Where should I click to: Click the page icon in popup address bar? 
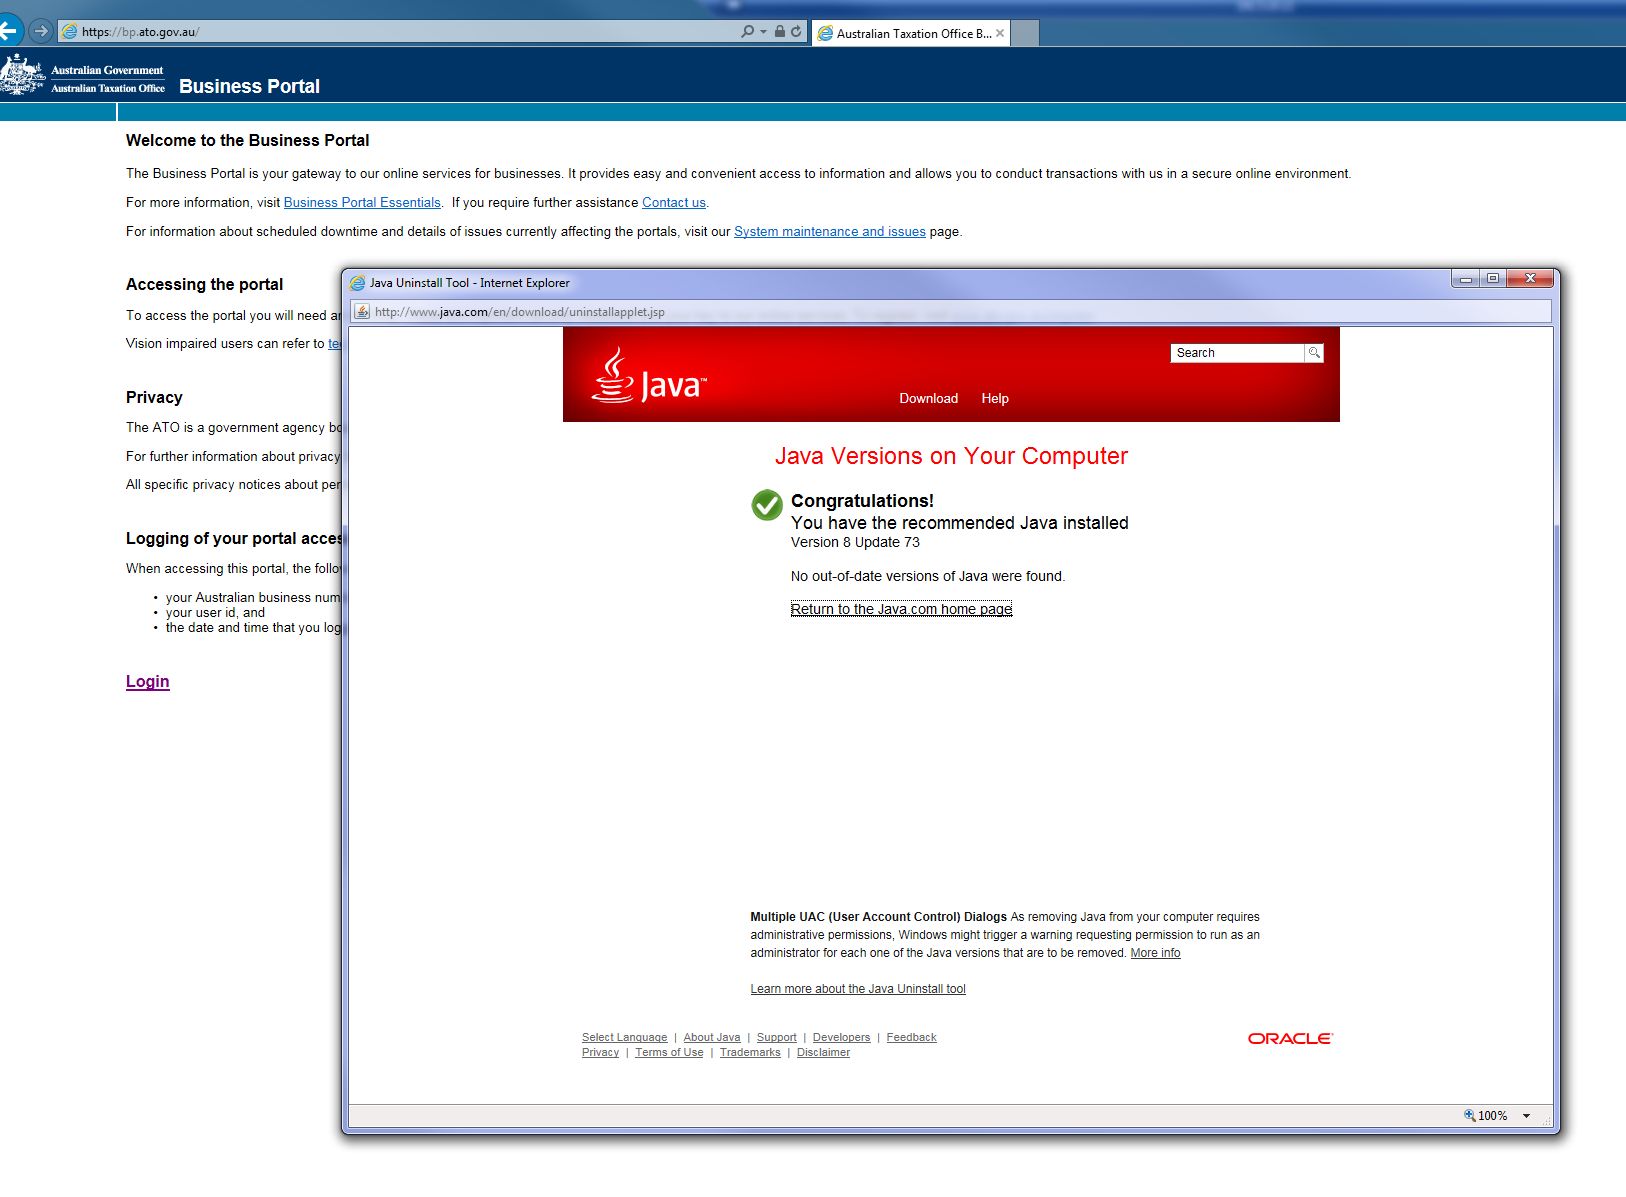point(362,311)
